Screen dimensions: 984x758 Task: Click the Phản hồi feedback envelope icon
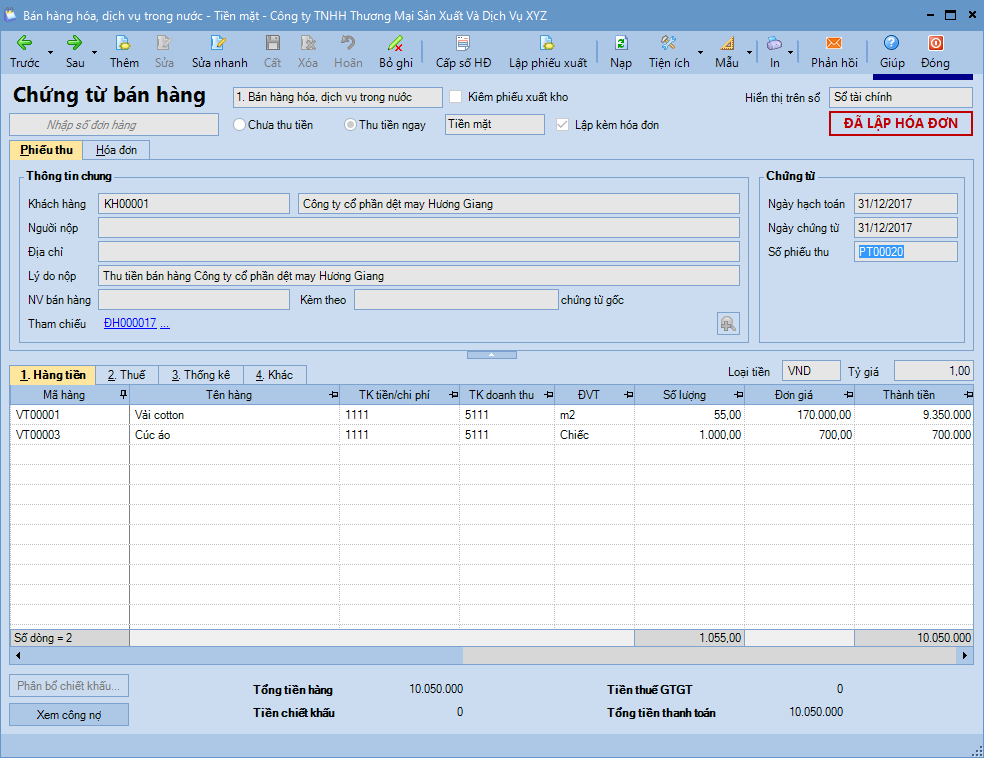tap(834, 43)
